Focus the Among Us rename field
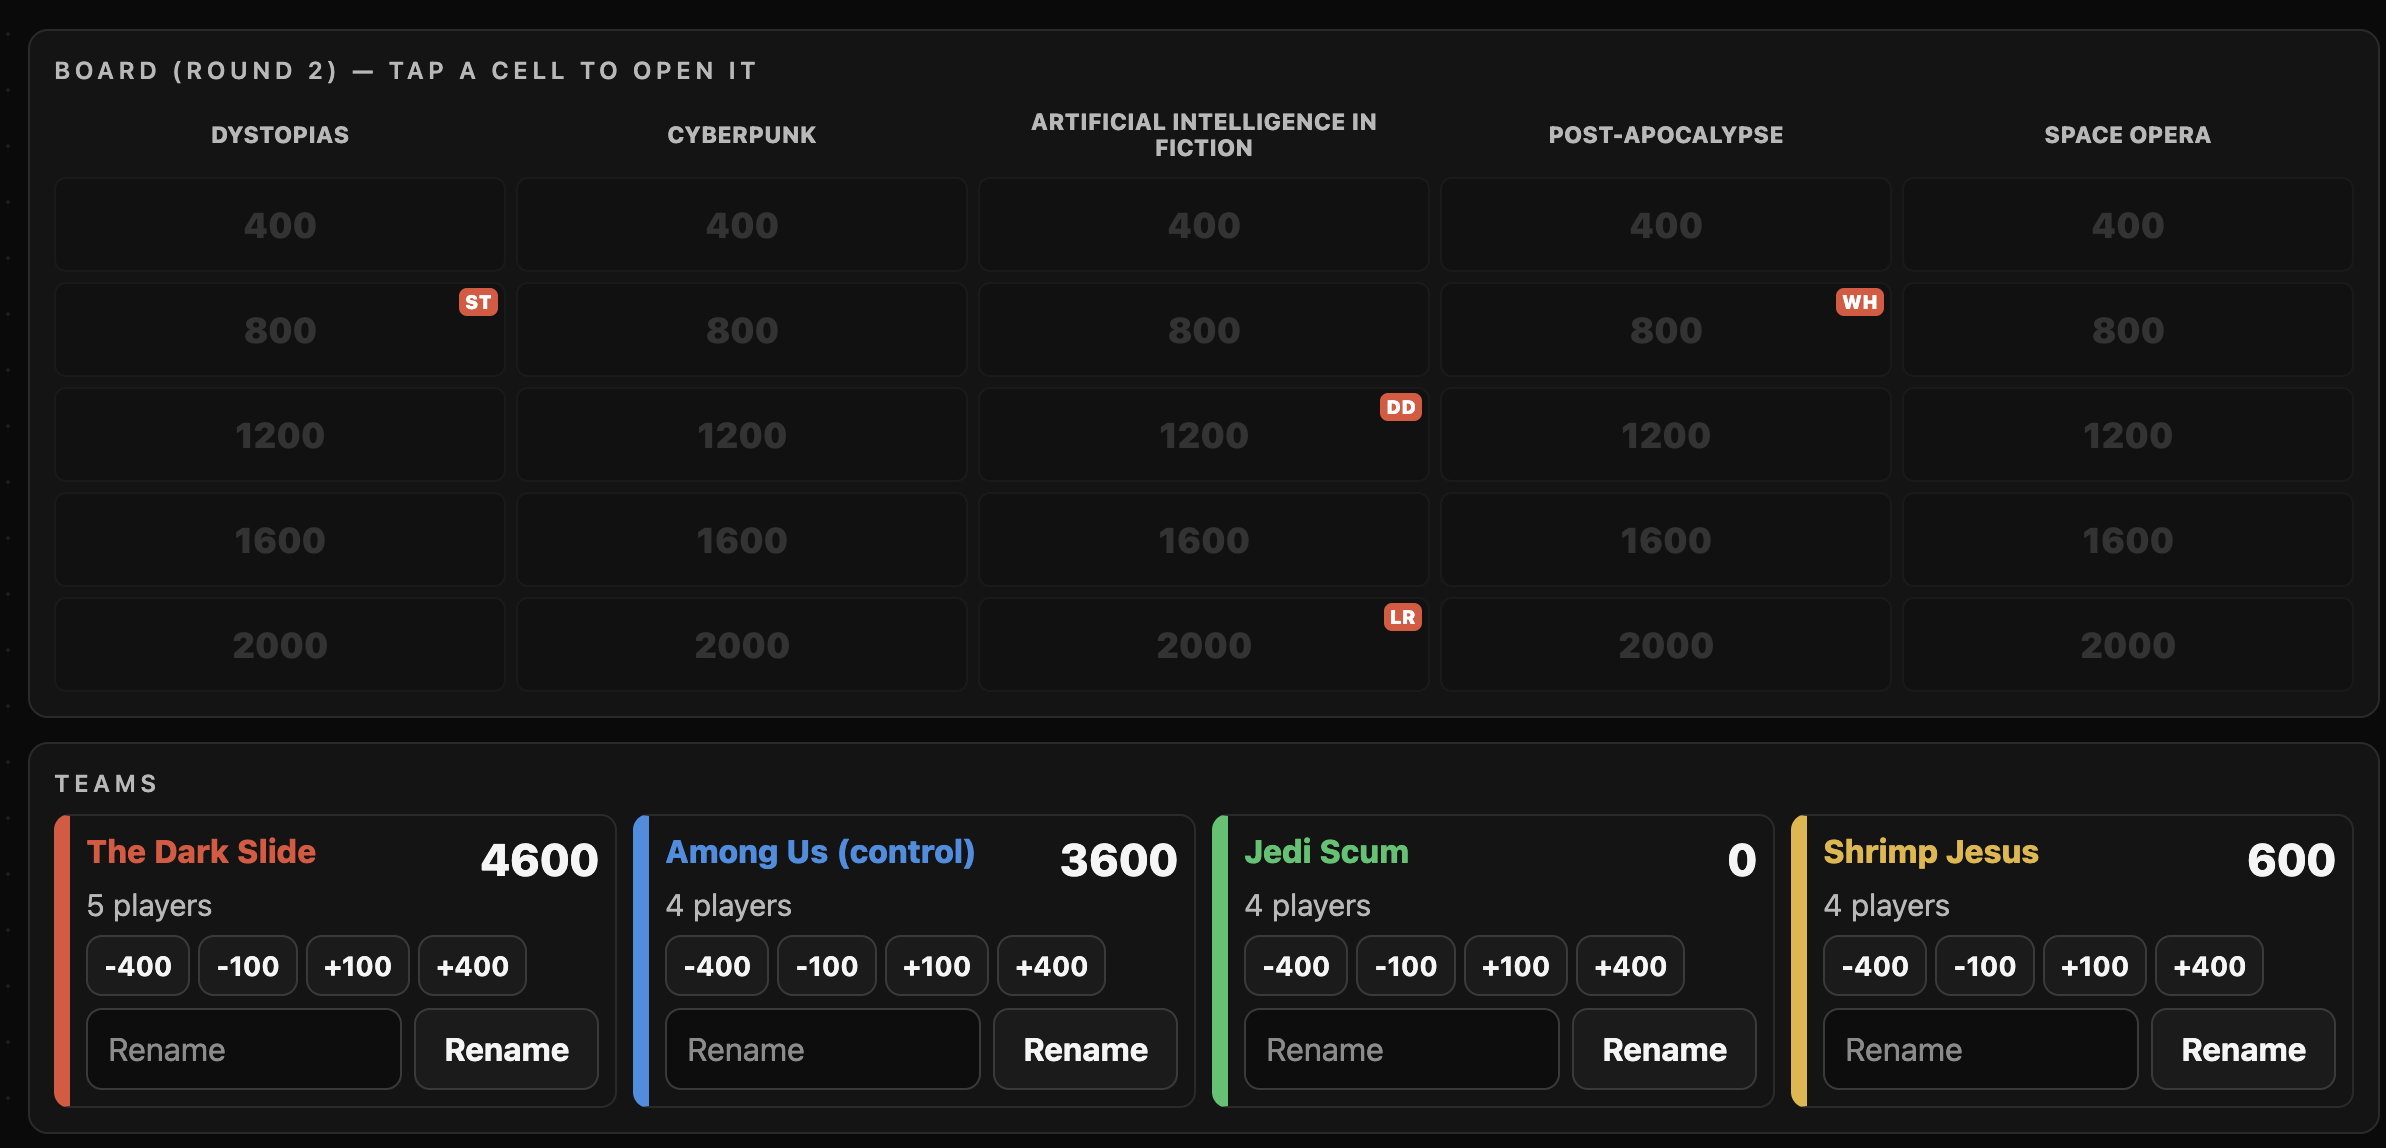Screen dimensions: 2386x1148 pyautogui.click(x=823, y=1049)
